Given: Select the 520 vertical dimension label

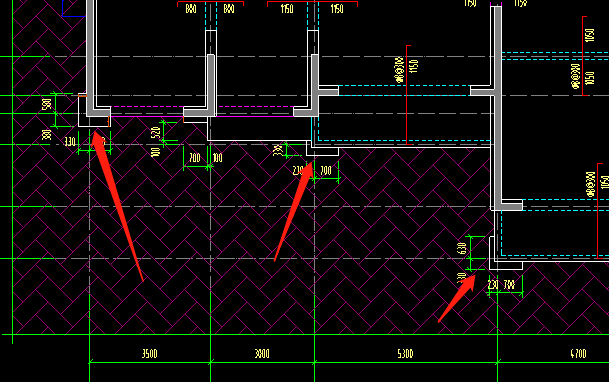Looking at the screenshot, I should click(x=155, y=133).
